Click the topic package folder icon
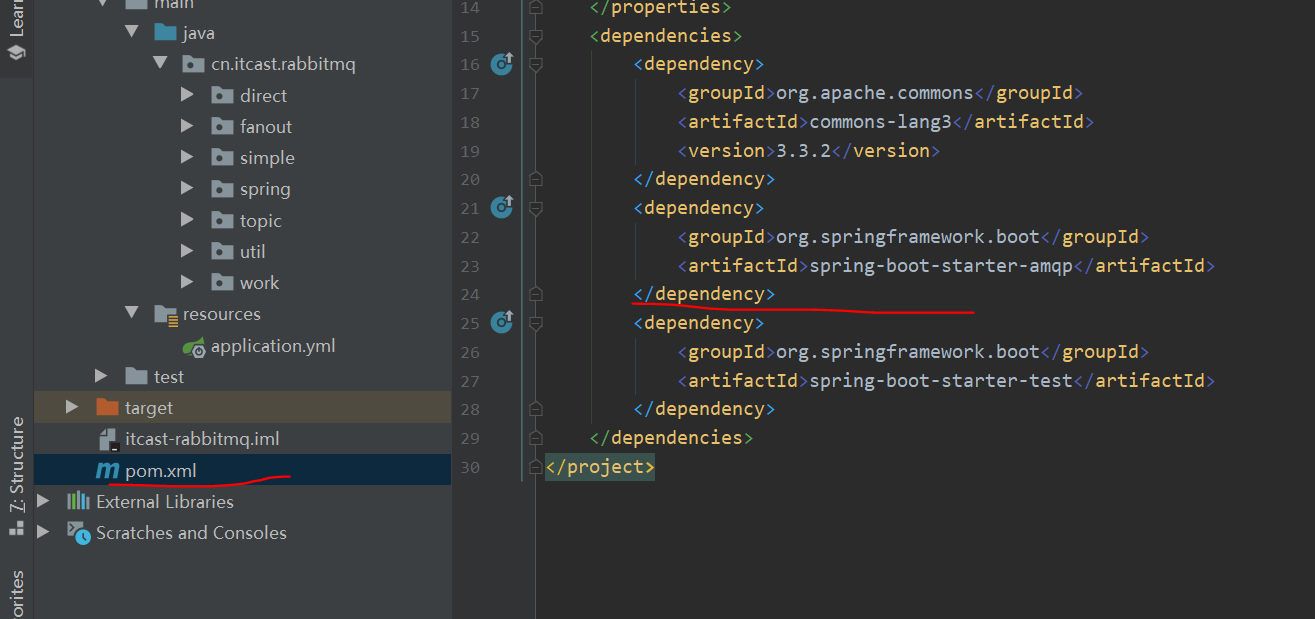Image resolution: width=1315 pixels, height=619 pixels. coord(223,220)
